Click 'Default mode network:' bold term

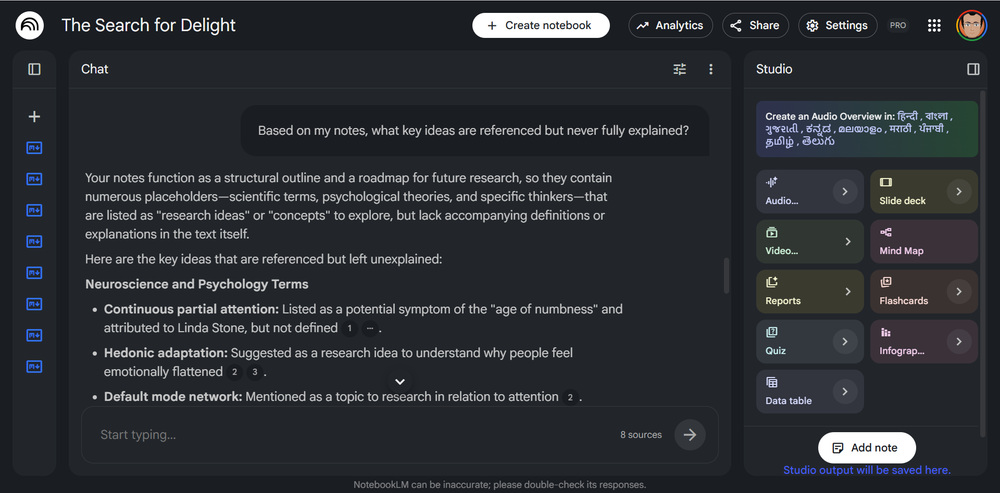173,397
